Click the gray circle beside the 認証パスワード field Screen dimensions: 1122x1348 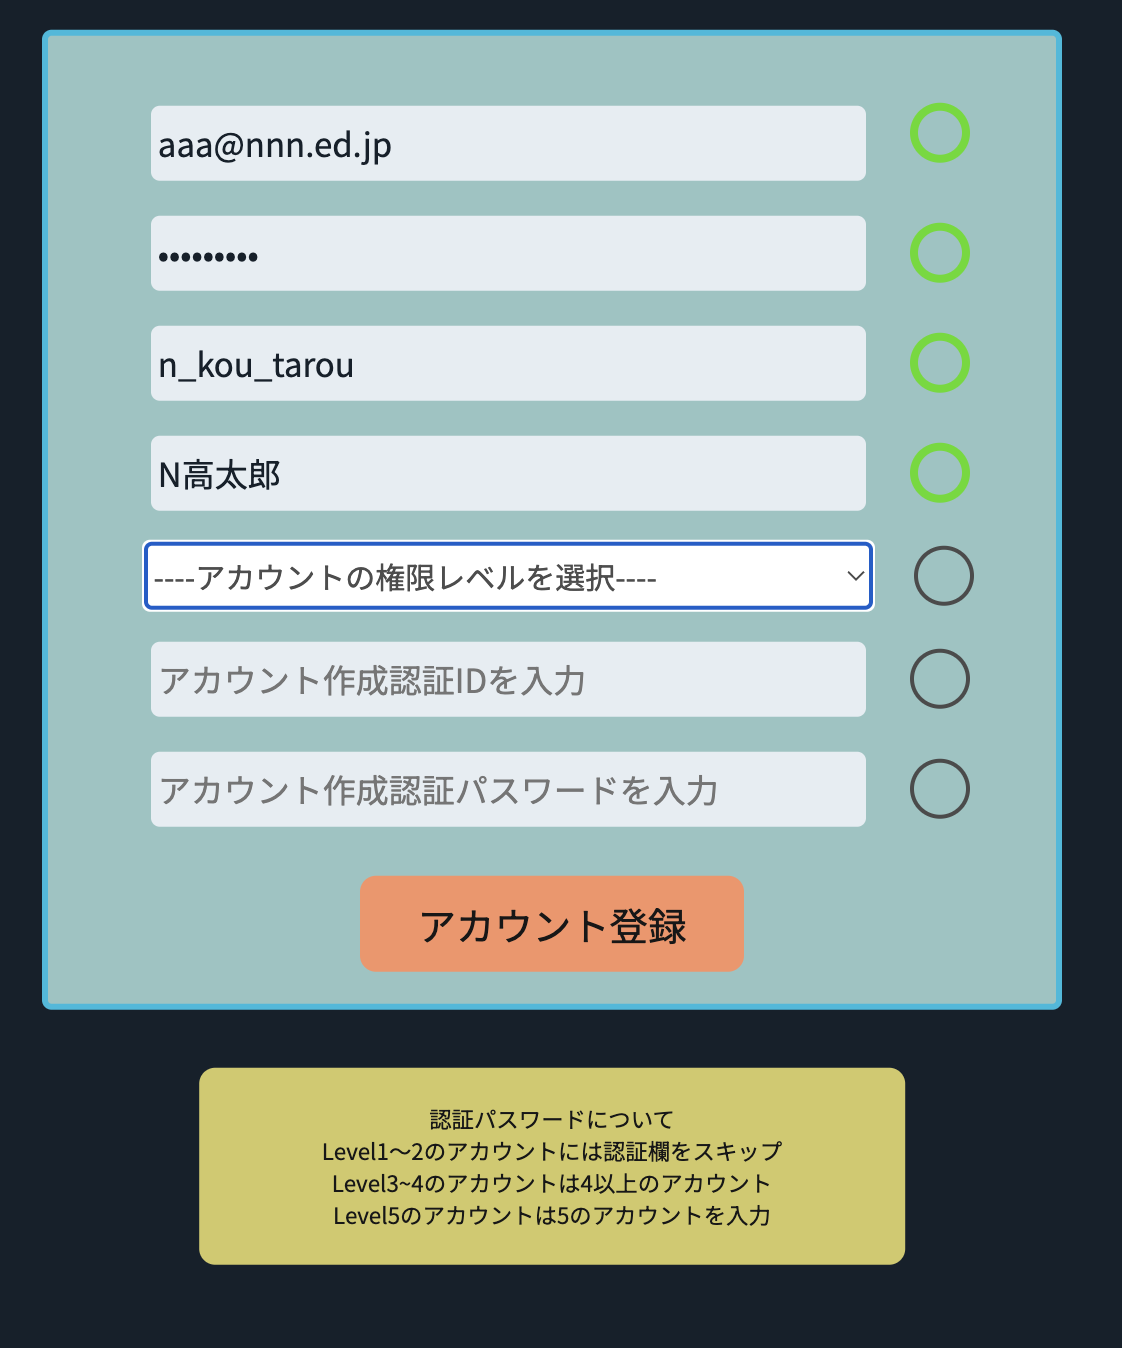point(941,789)
